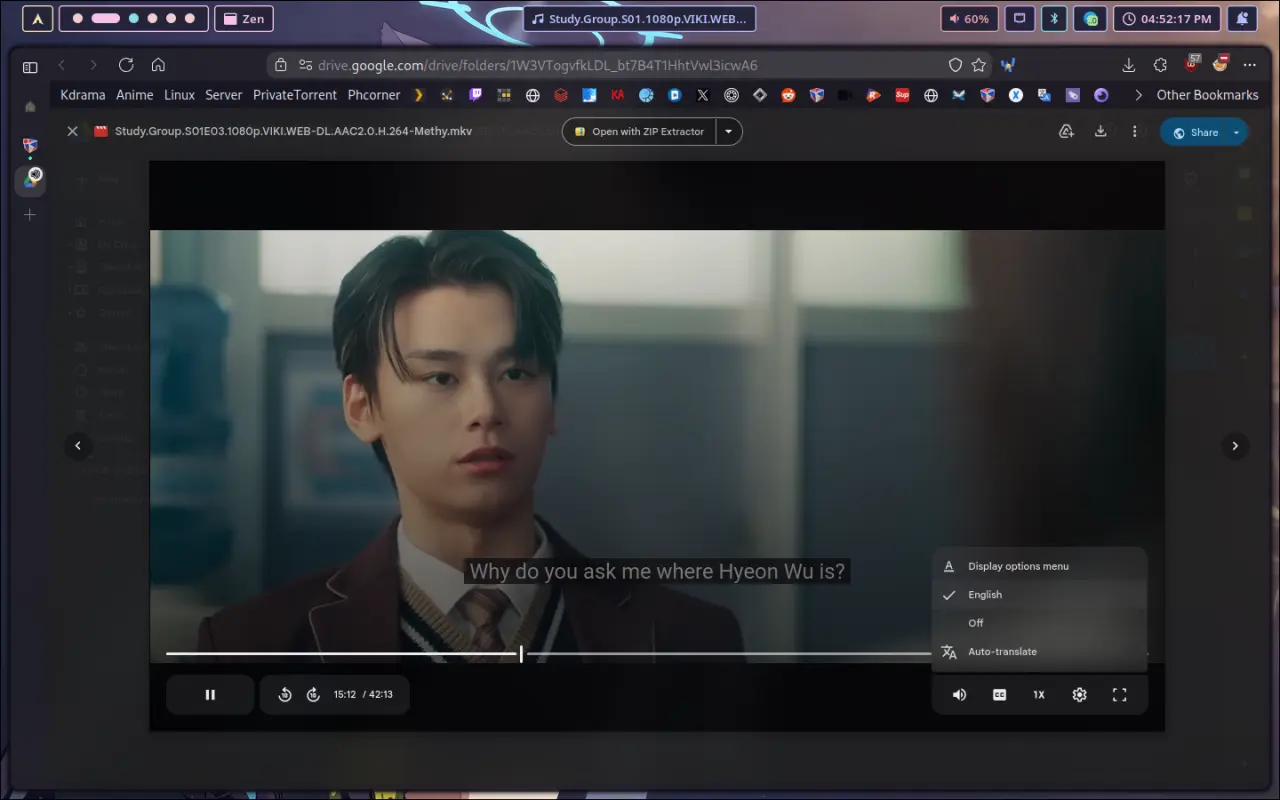This screenshot has height=800, width=1280.
Task: Open the preview more actions menu
Action: (1134, 131)
